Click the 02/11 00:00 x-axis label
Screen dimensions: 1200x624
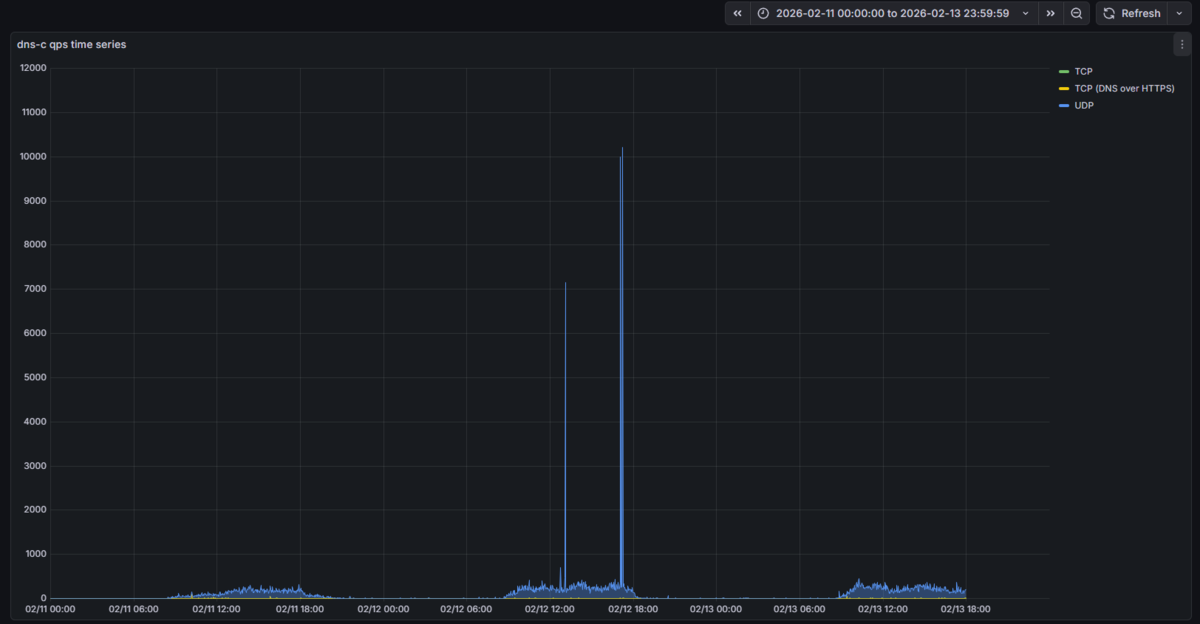click(x=50, y=608)
